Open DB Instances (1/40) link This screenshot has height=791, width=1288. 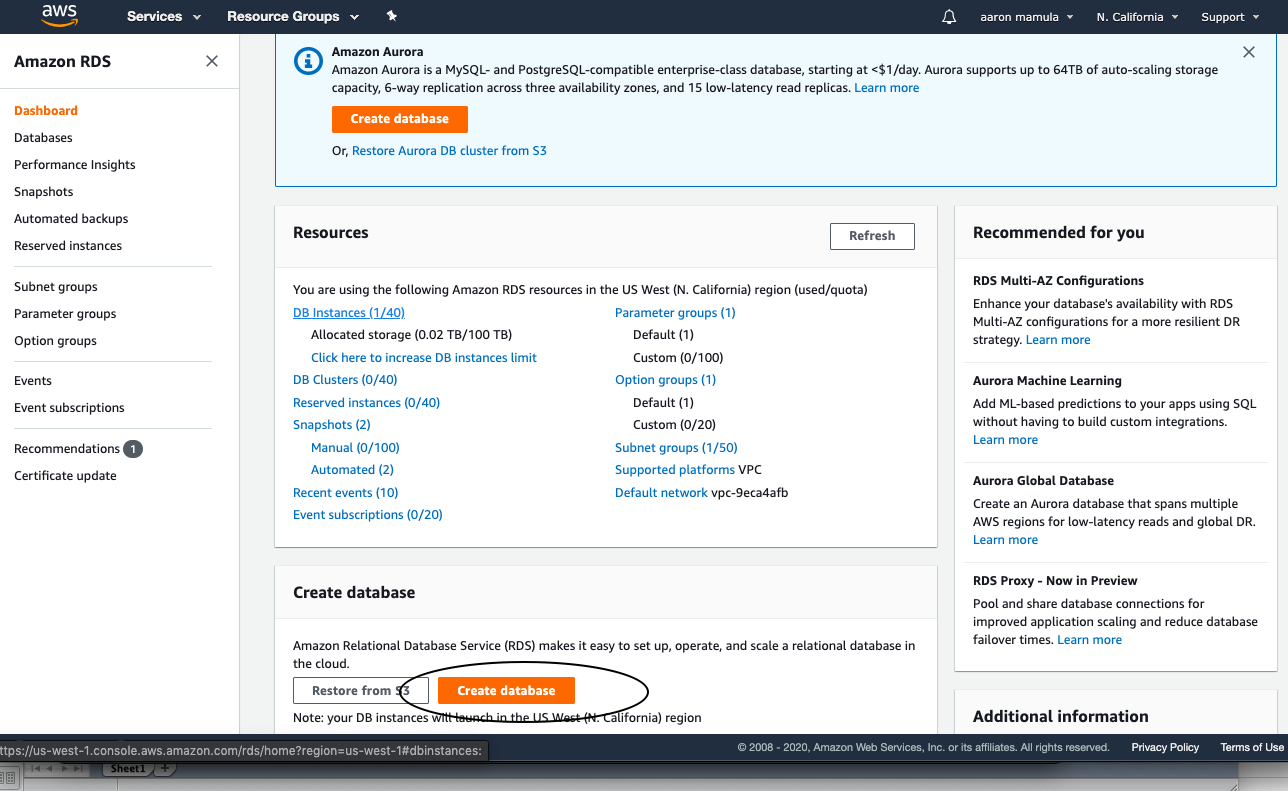pos(349,313)
